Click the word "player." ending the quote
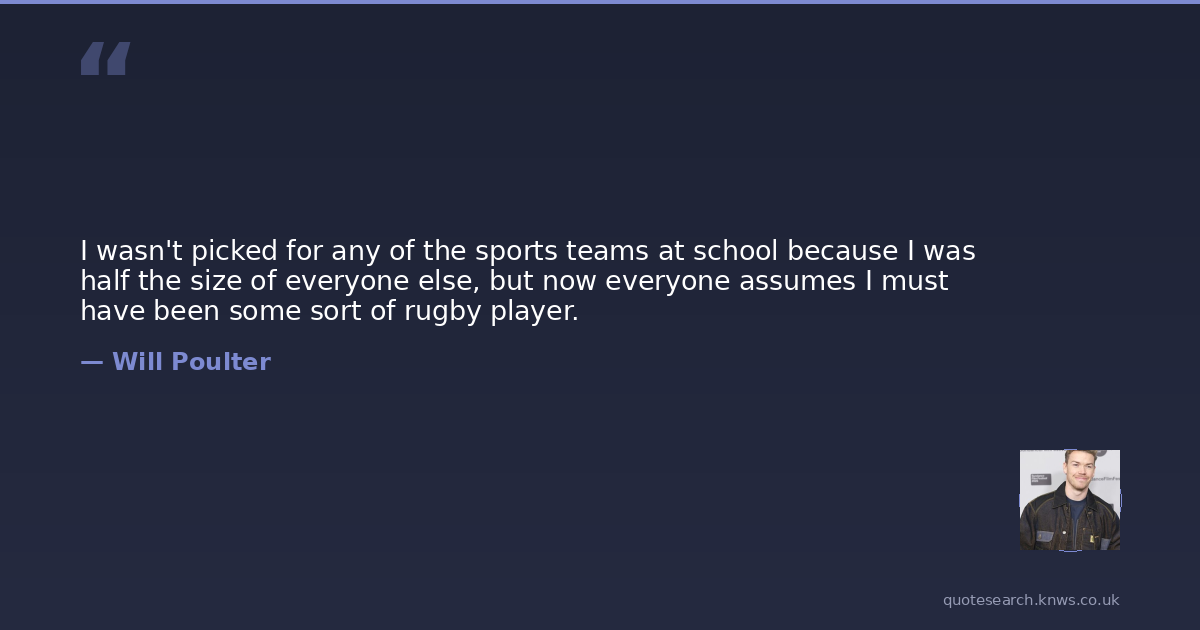This screenshot has width=1200, height=630. coord(534,311)
